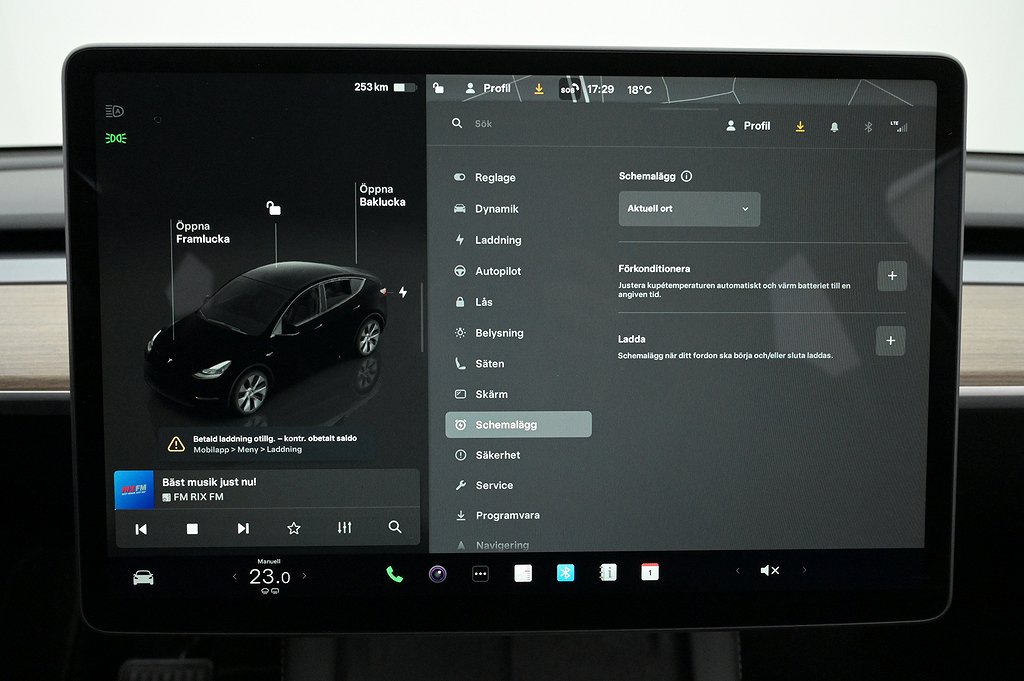The height and width of the screenshot is (681, 1024).
Task: Click the Sök search field
Action: coord(580,124)
